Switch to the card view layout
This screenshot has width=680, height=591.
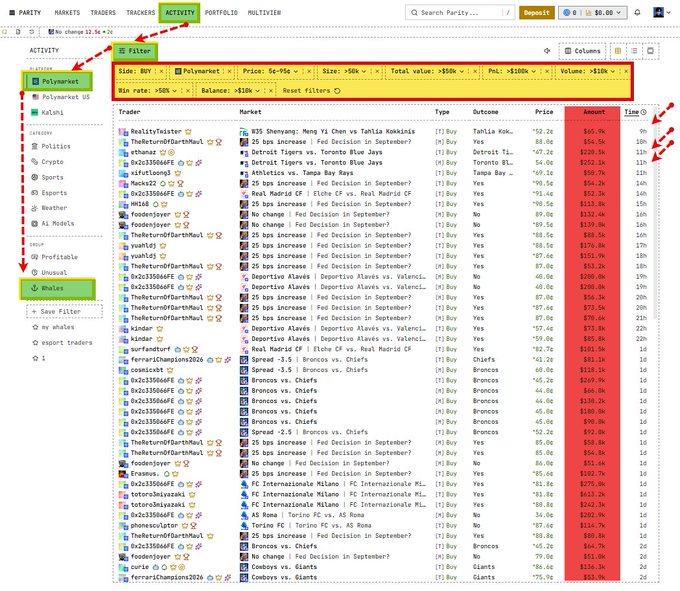650,51
